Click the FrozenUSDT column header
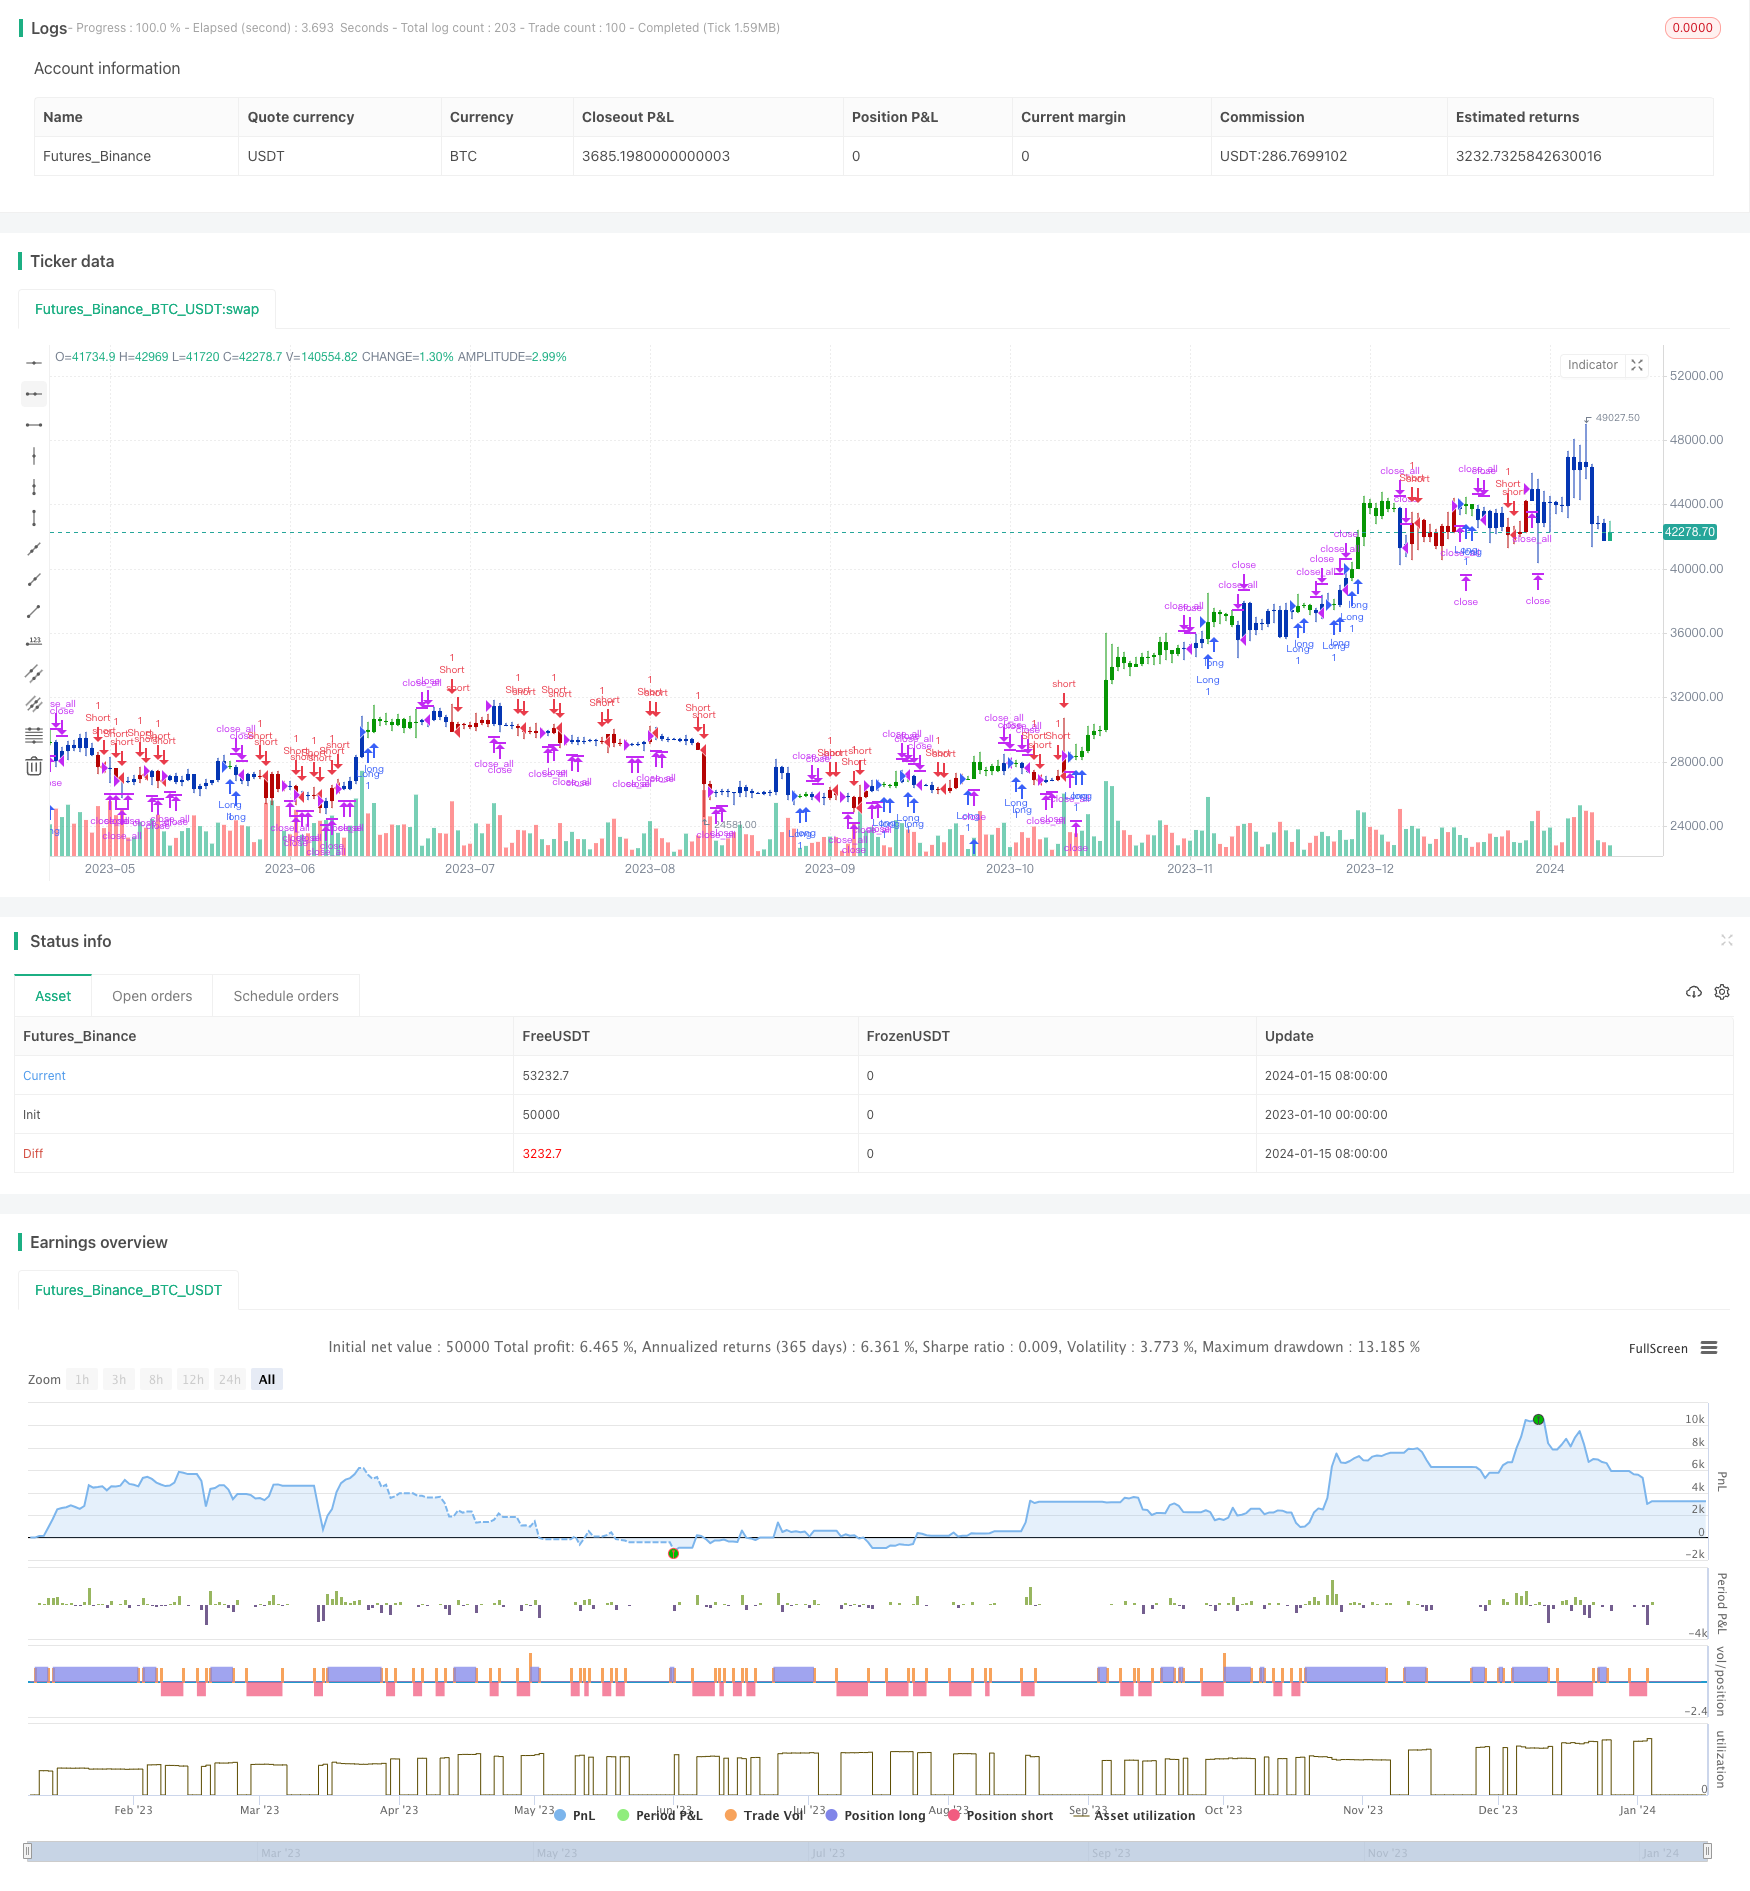The width and height of the screenshot is (1750, 1891). point(908,1036)
